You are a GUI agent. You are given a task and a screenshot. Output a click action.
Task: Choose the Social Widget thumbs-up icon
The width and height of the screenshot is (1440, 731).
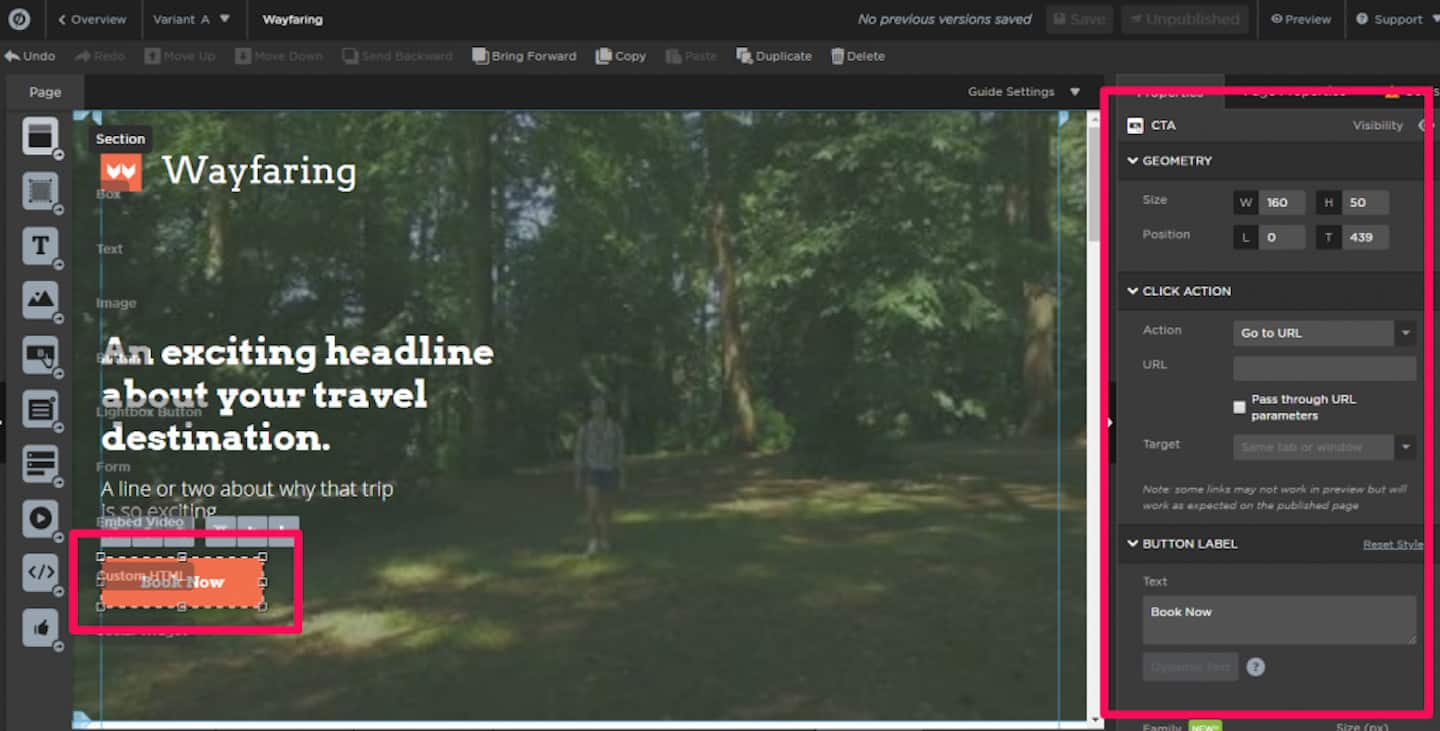(41, 628)
